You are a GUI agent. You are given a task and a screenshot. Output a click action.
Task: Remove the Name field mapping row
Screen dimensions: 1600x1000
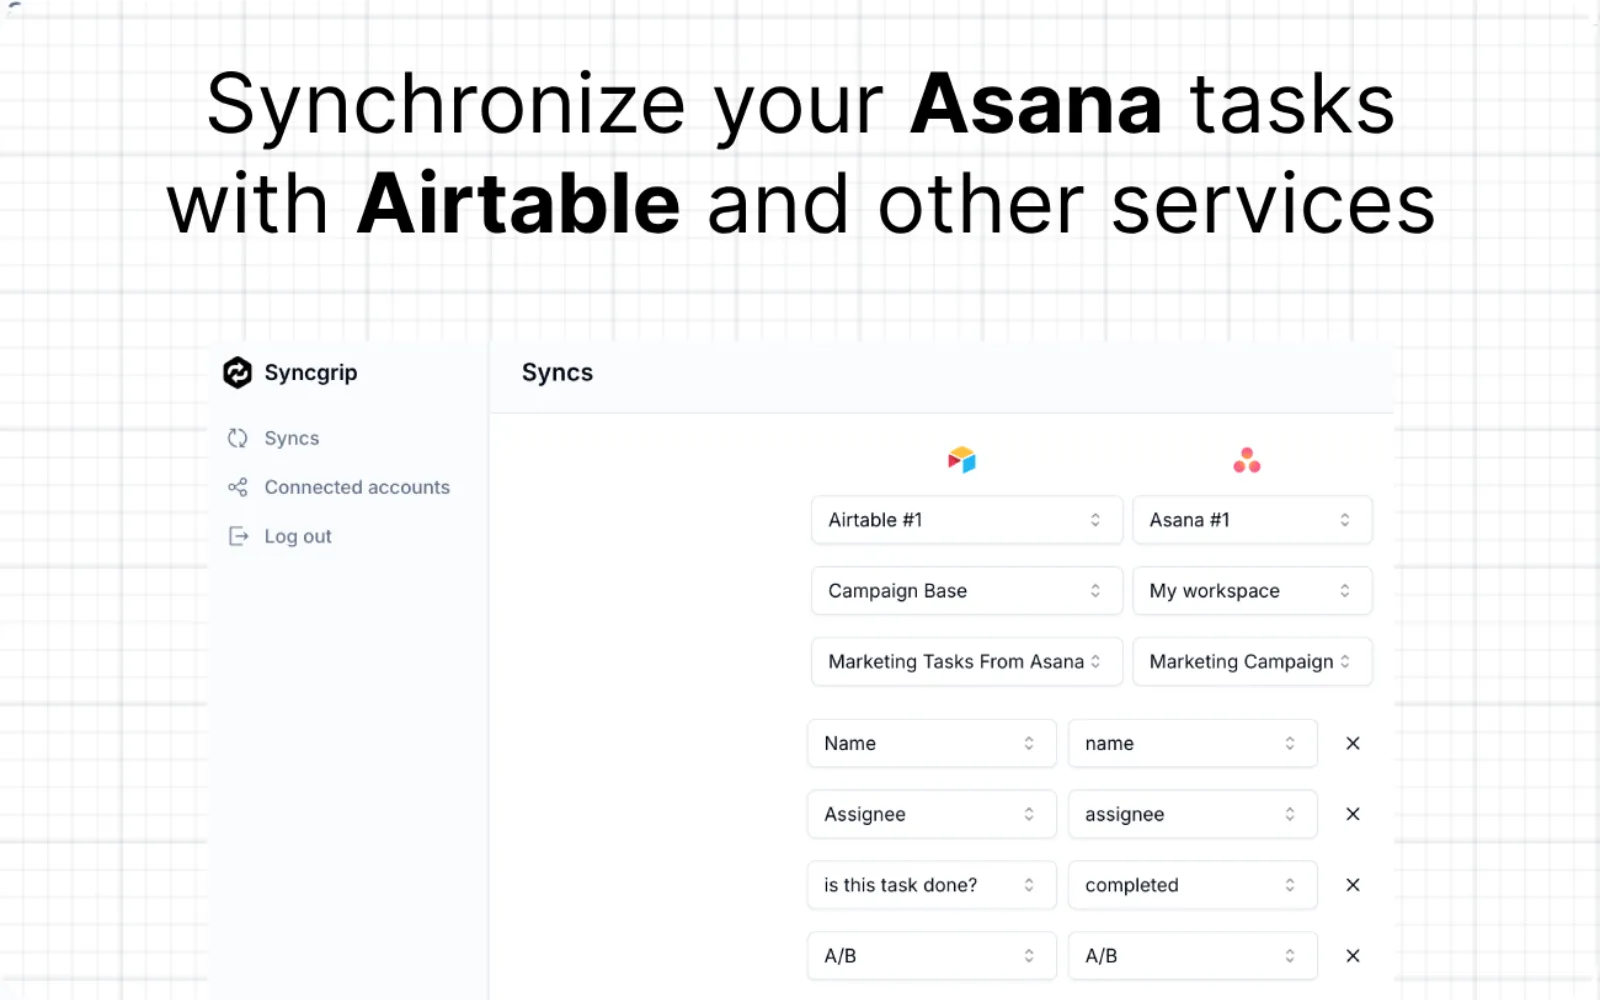pos(1352,743)
